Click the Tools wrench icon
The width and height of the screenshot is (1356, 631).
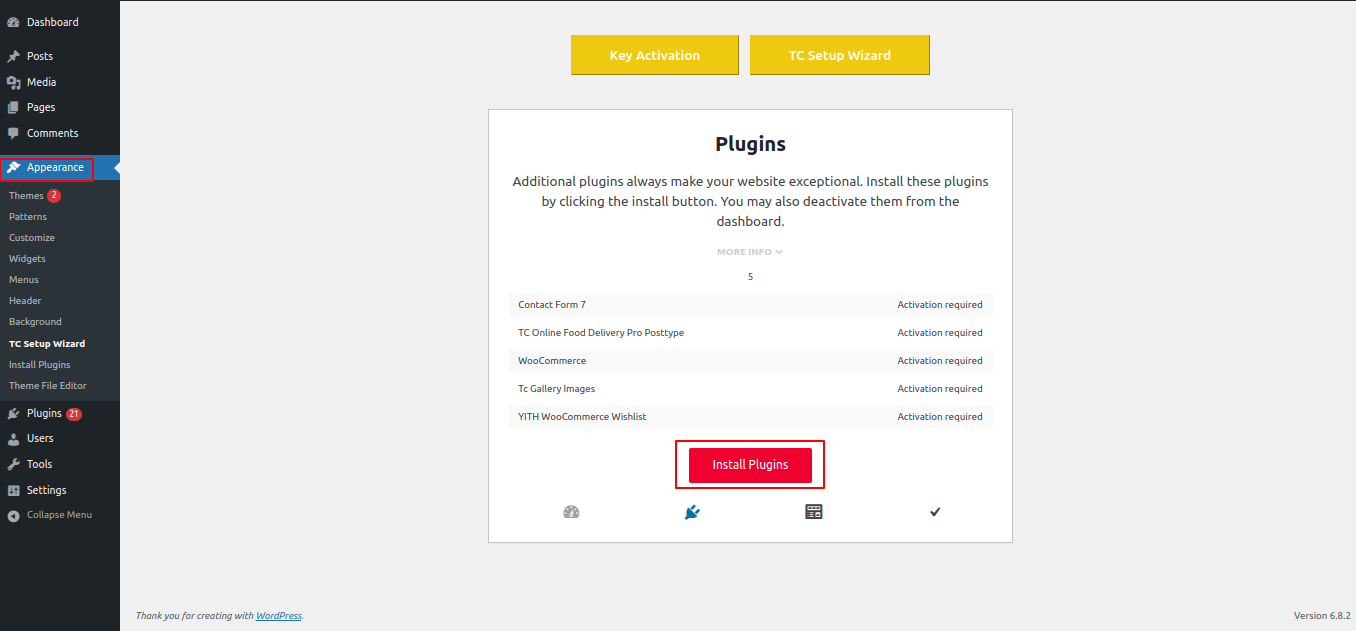click(13, 464)
